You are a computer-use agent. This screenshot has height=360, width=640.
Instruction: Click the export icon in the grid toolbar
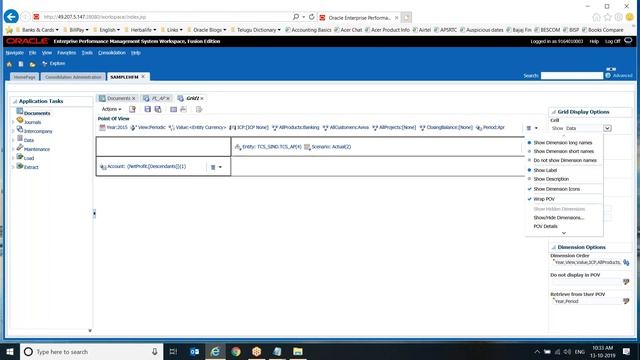pos(199,109)
